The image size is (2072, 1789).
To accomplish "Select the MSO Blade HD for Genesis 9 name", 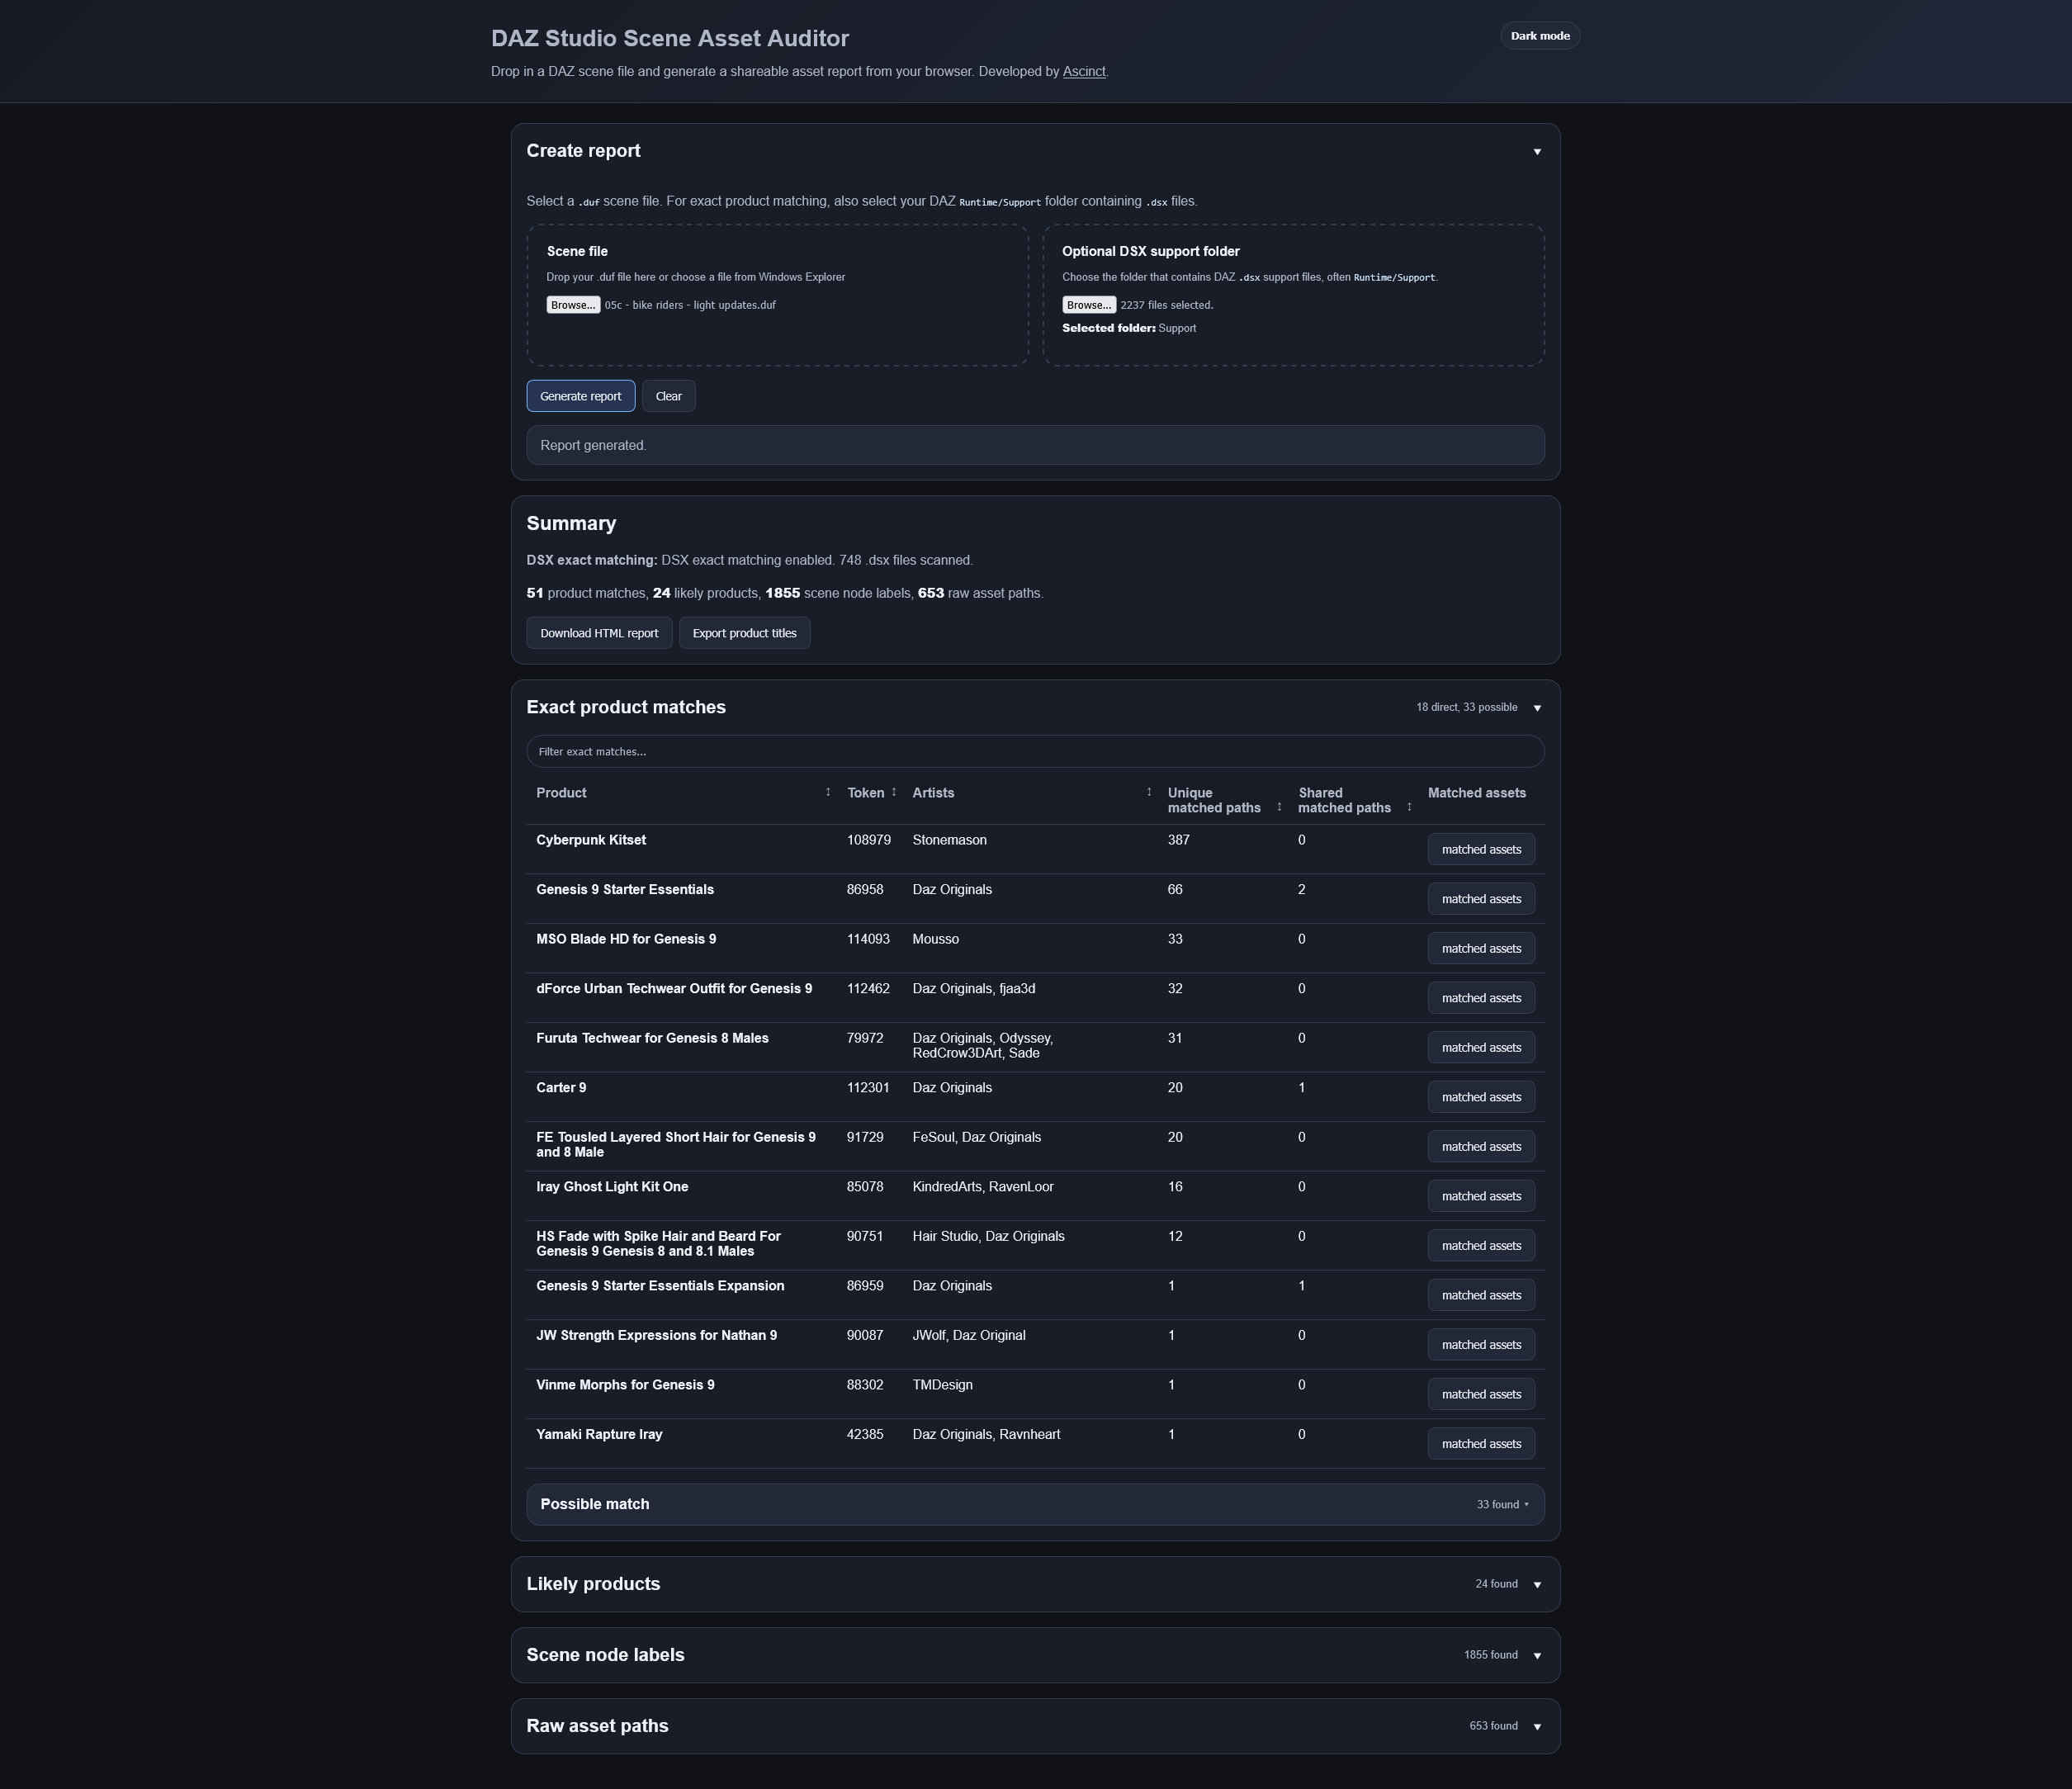I will (626, 939).
